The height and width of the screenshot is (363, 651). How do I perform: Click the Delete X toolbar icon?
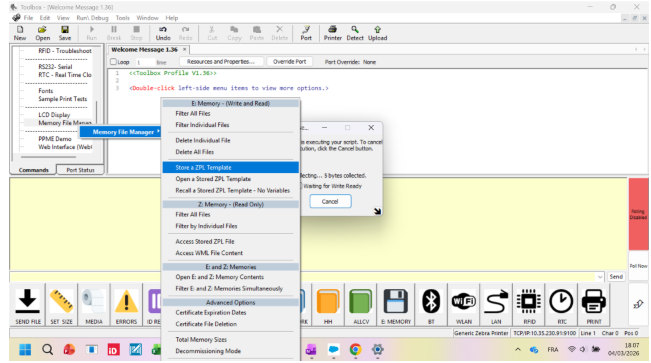(279, 33)
